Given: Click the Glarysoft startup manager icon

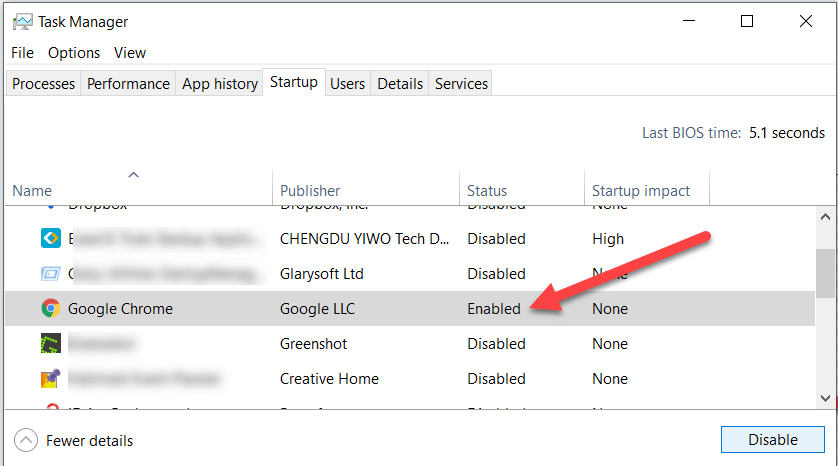Looking at the screenshot, I should pos(51,274).
